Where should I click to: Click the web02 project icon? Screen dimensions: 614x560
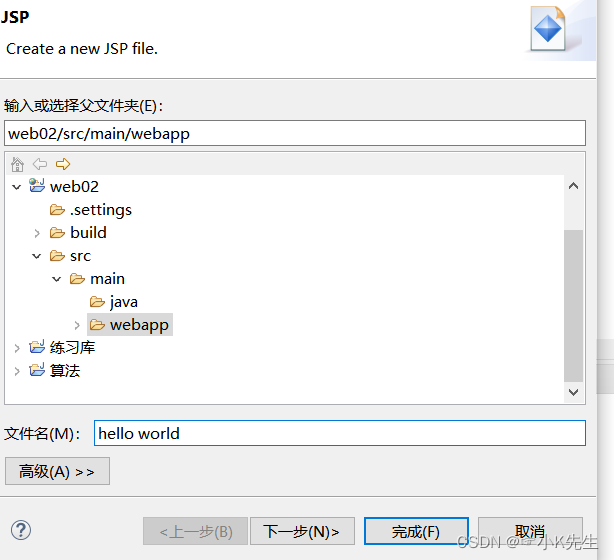[x=37, y=185]
